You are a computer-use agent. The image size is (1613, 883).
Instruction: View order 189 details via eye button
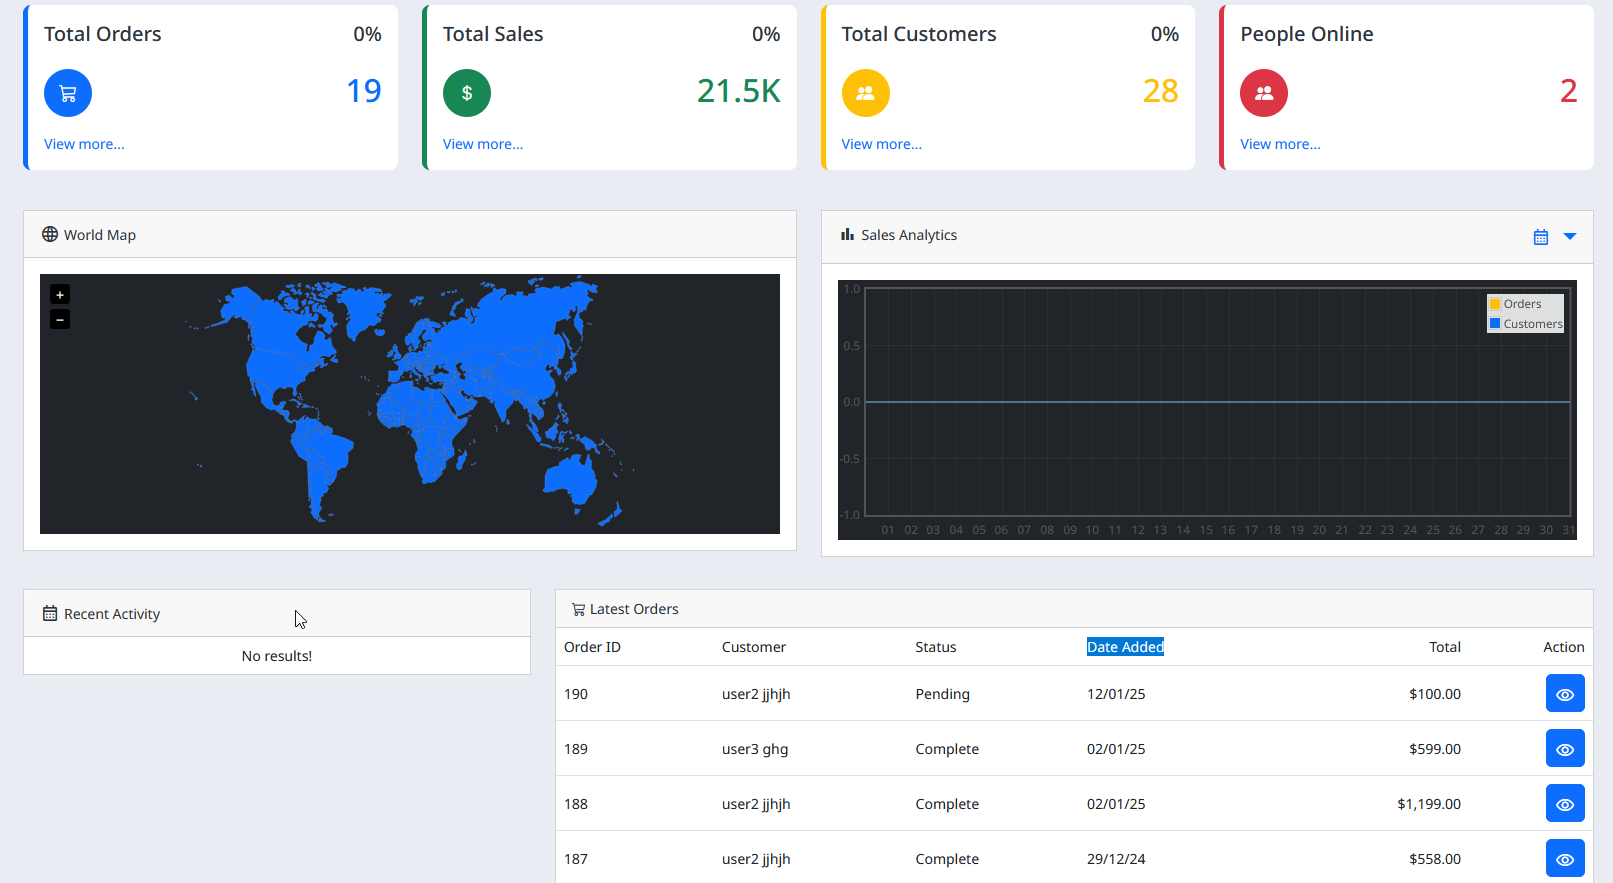pos(1565,749)
